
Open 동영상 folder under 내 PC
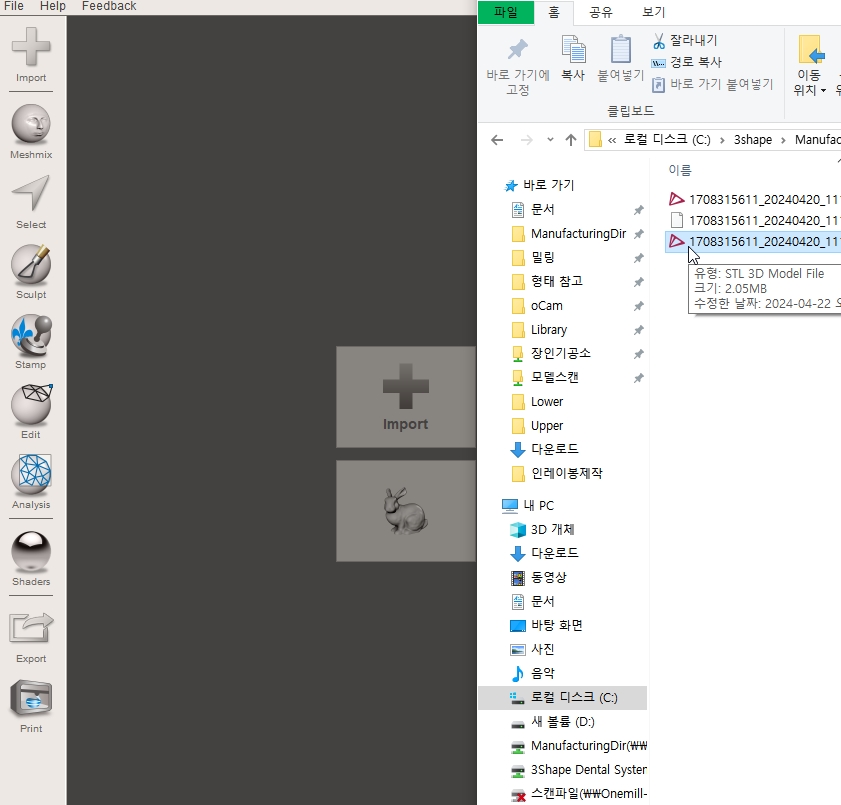(x=538, y=578)
